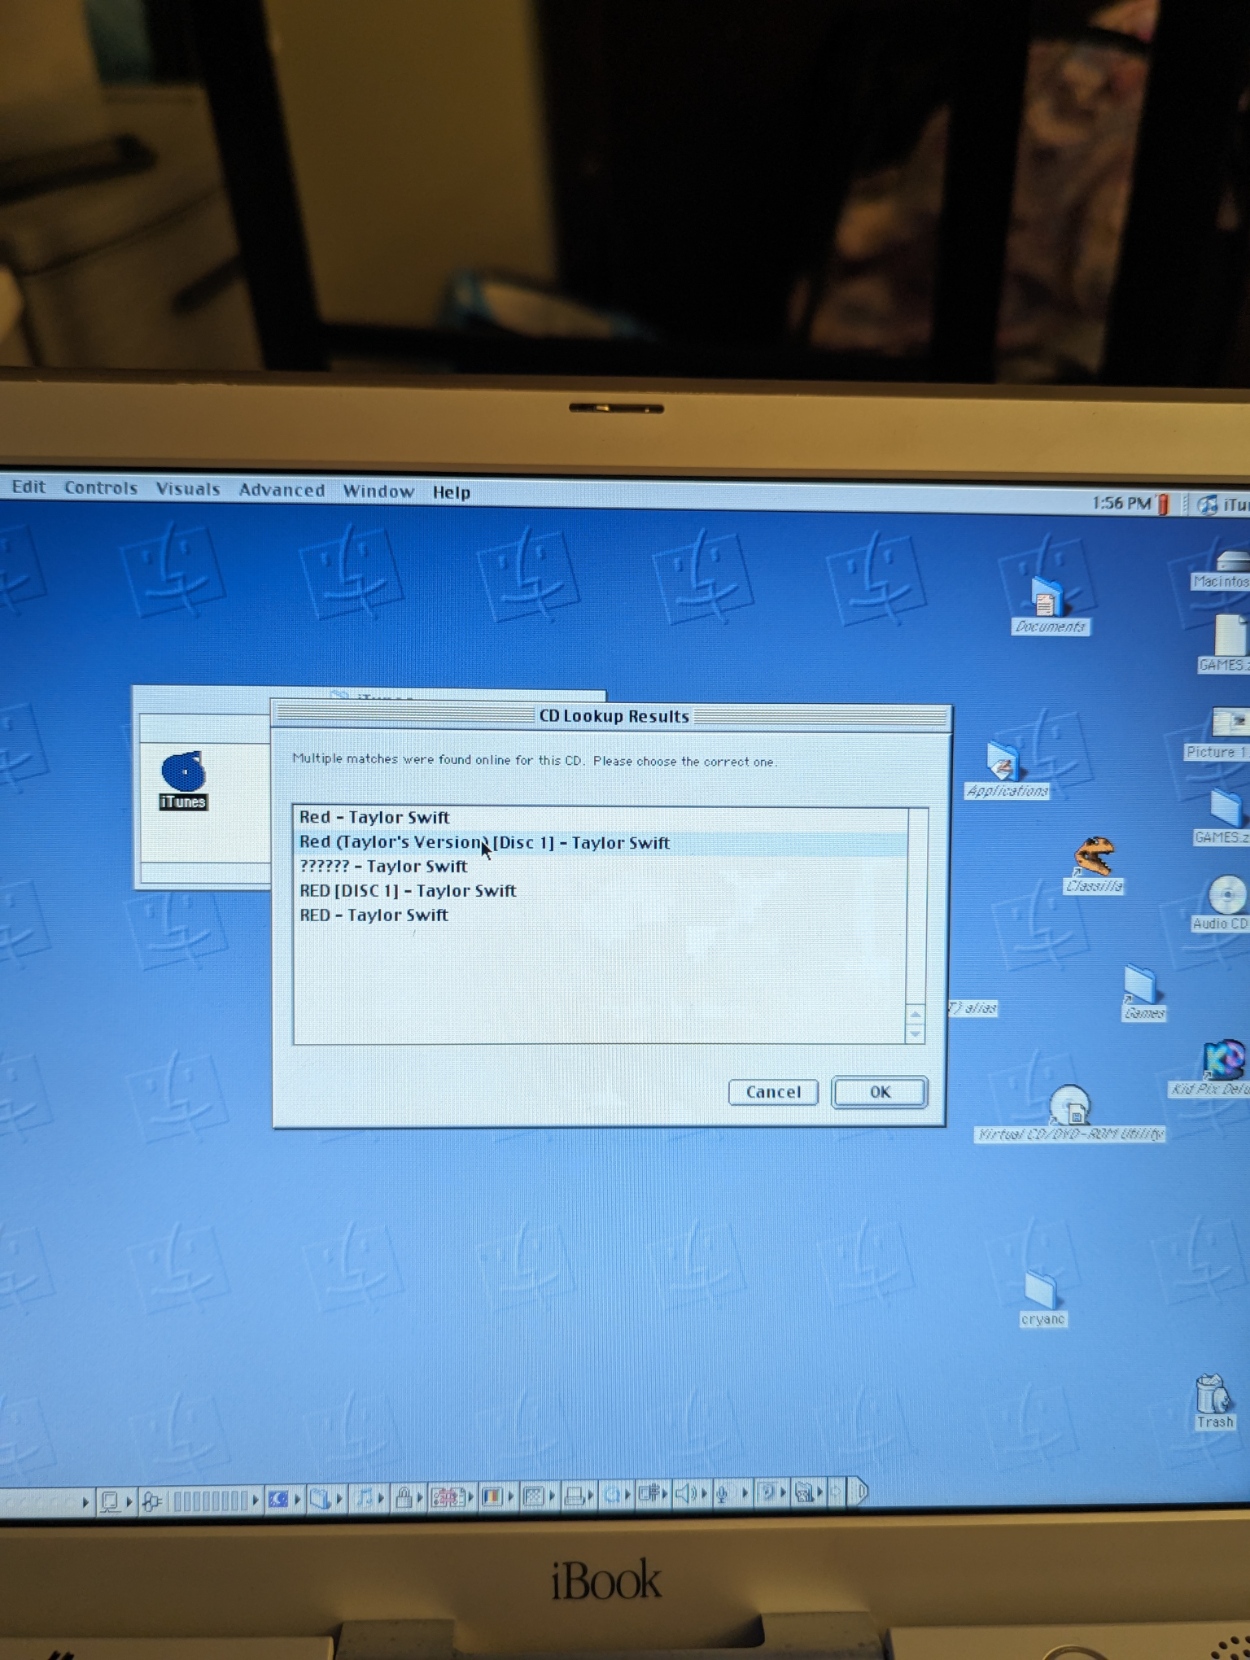This screenshot has height=1660, width=1250.
Task: Select the Games folder alias
Action: (1142, 993)
